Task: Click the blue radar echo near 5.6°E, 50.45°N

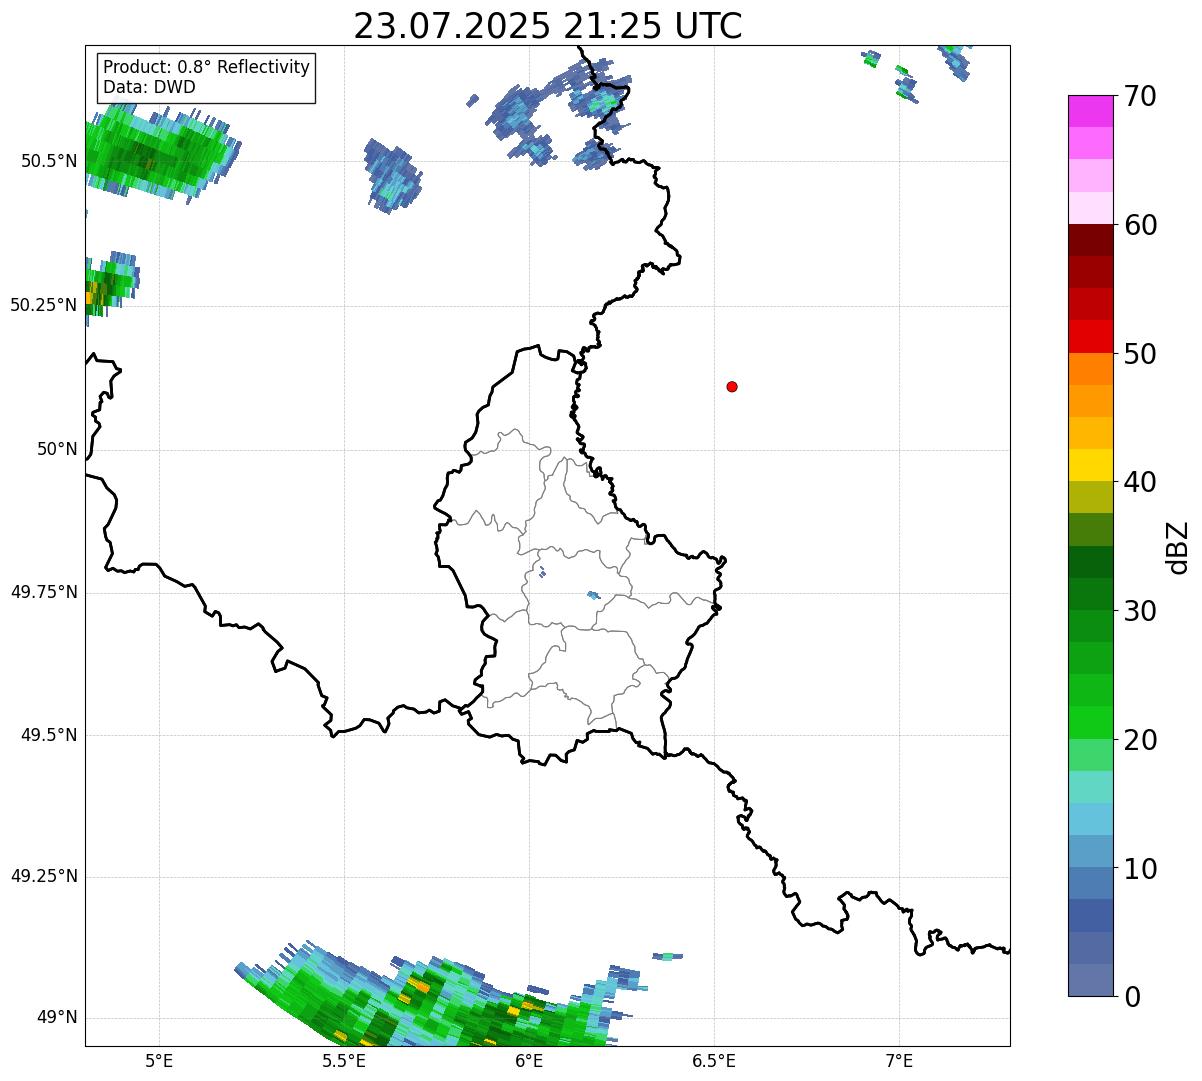Action: coord(393,175)
